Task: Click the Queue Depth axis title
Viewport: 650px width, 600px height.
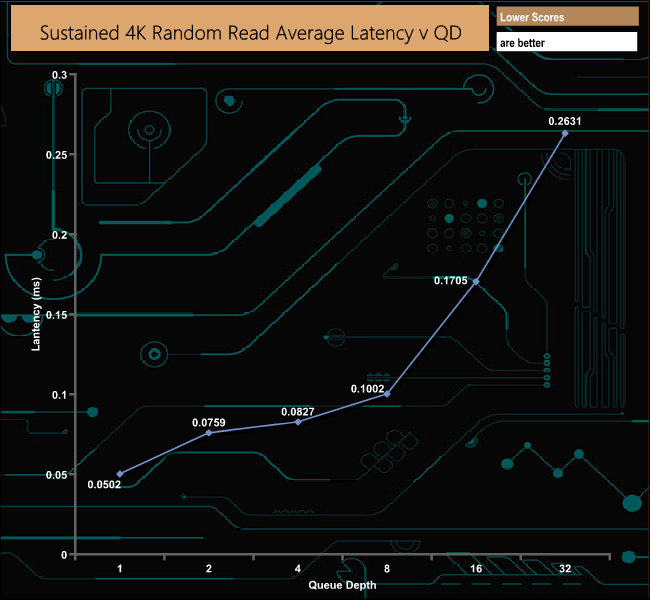Action: 342,585
